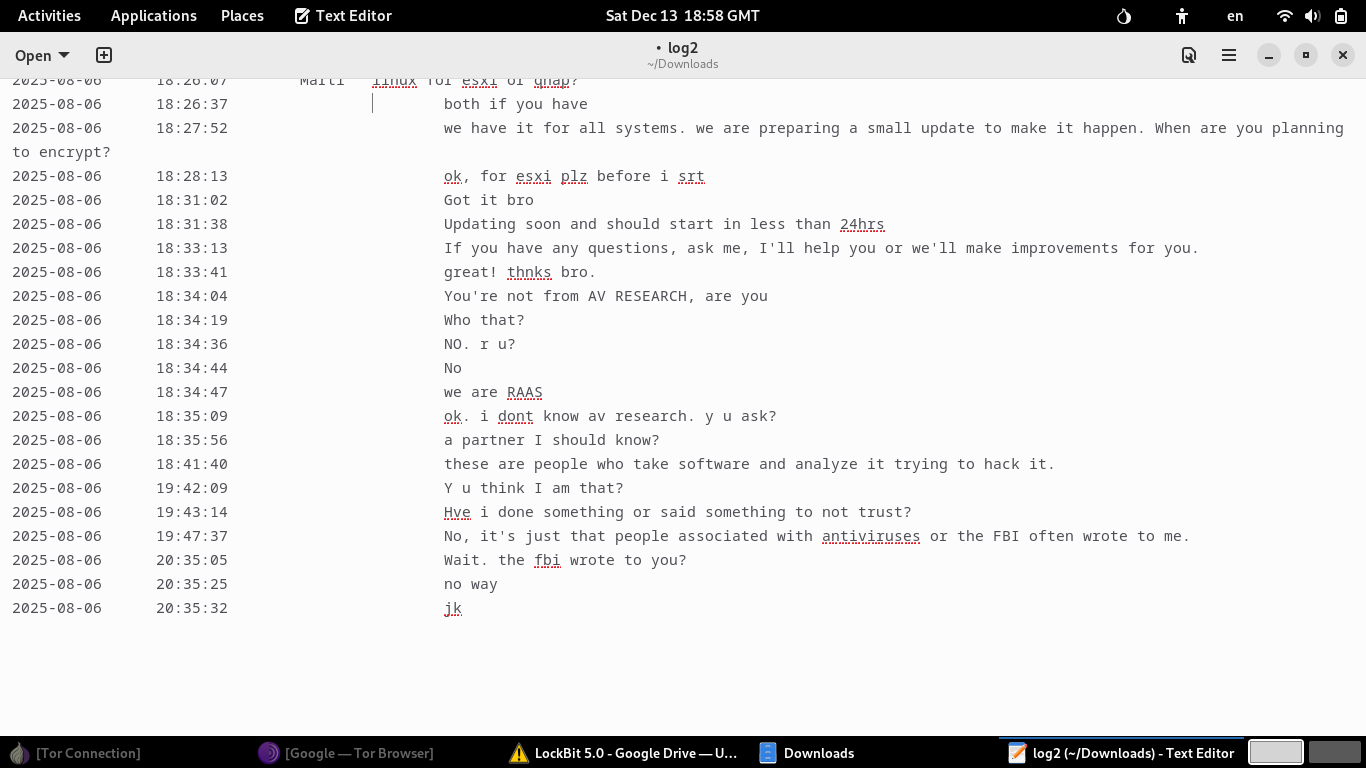Open the 'en' keyboard layout selector
The image size is (1366, 768).
(1235, 15)
